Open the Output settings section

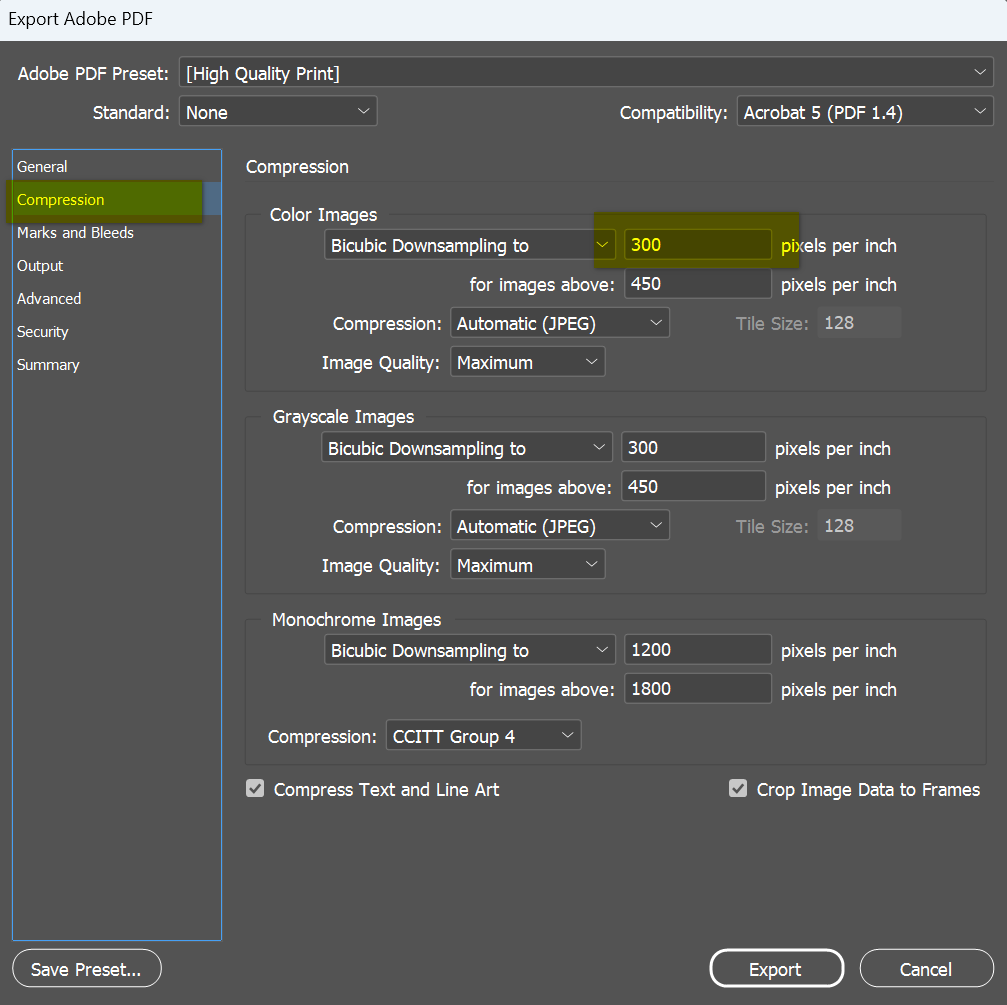click(x=40, y=266)
